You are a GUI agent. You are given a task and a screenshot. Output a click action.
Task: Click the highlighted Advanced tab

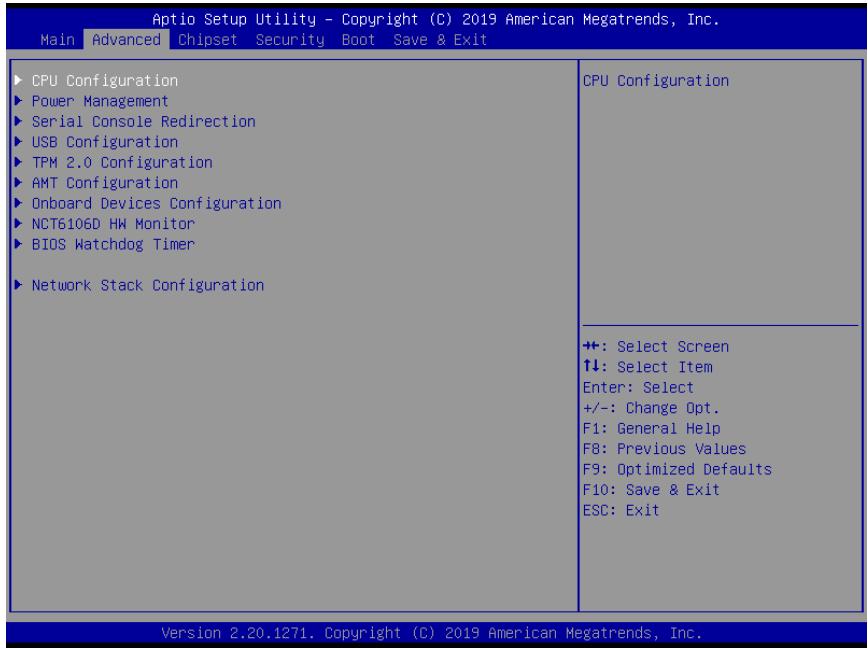126,40
